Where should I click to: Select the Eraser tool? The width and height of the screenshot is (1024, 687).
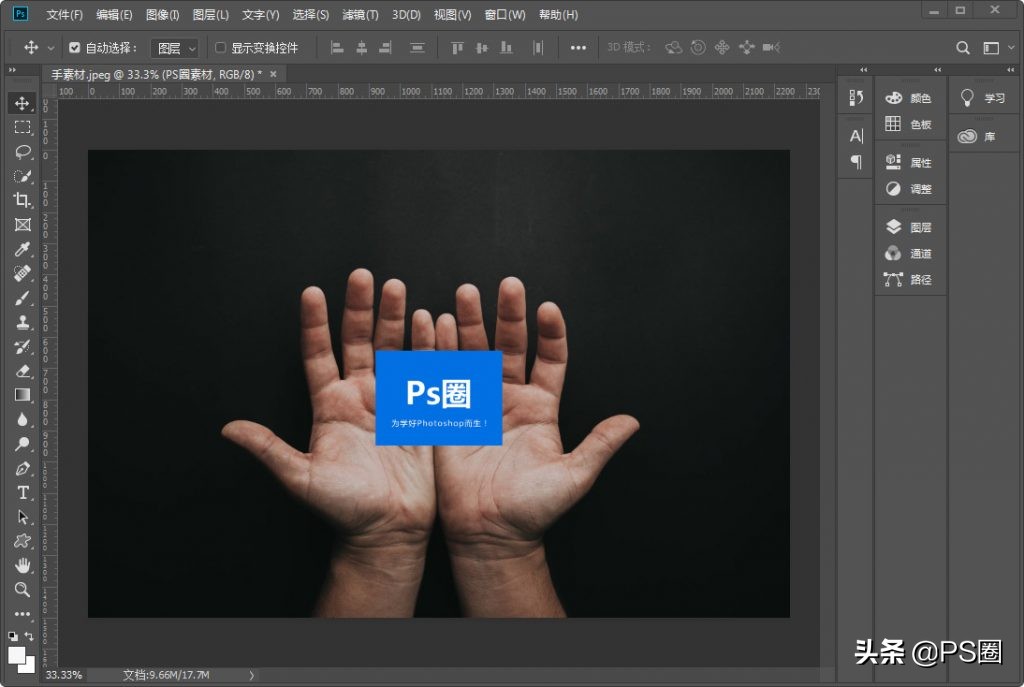22,371
